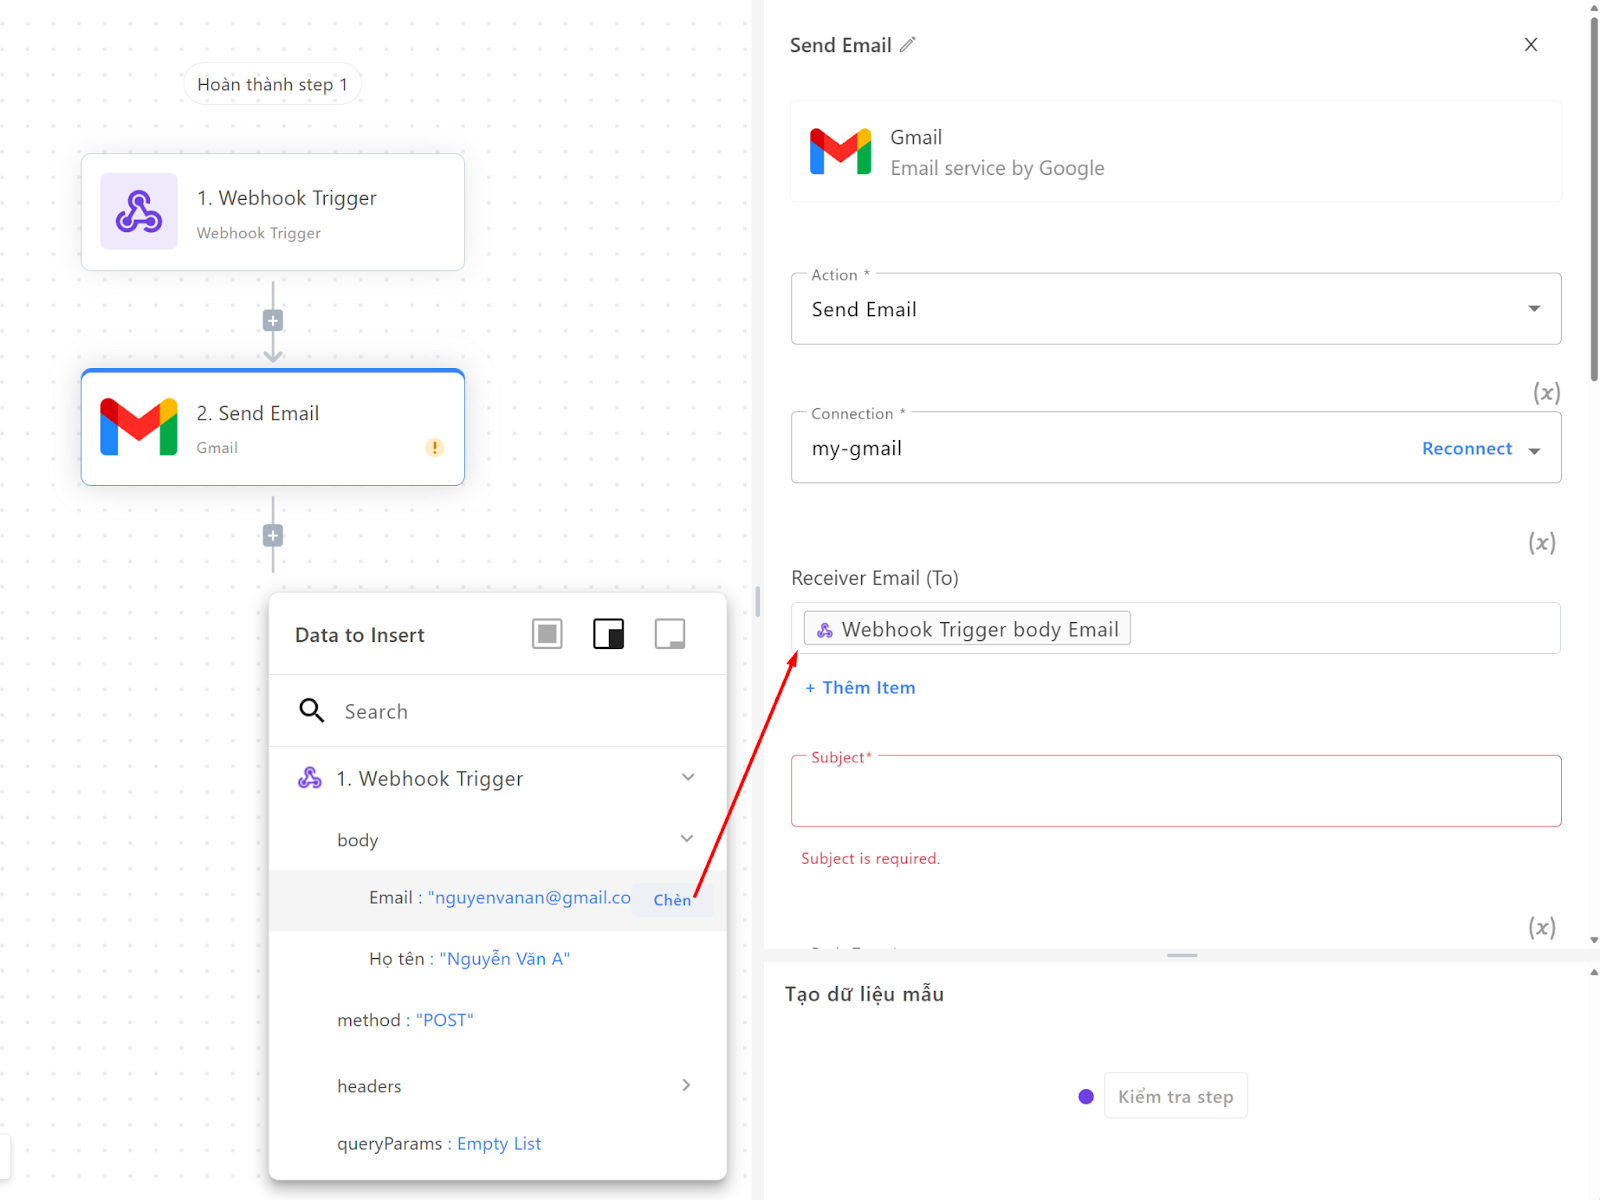The image size is (1600, 1200).
Task: Toggle dynamic value (x) below the Subject field
Action: tap(1542, 927)
